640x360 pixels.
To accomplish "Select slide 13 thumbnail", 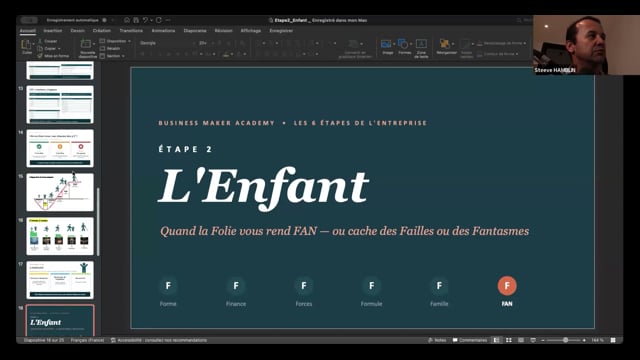I will (x=60, y=104).
